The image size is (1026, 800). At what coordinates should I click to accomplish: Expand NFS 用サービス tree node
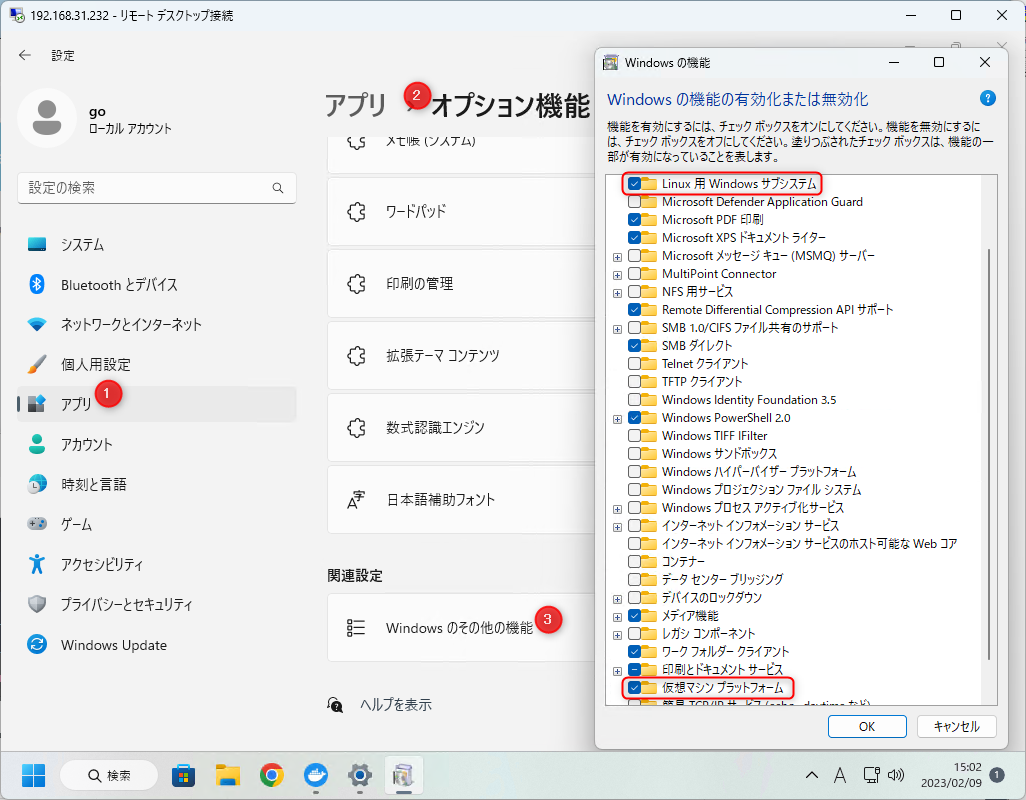point(617,293)
